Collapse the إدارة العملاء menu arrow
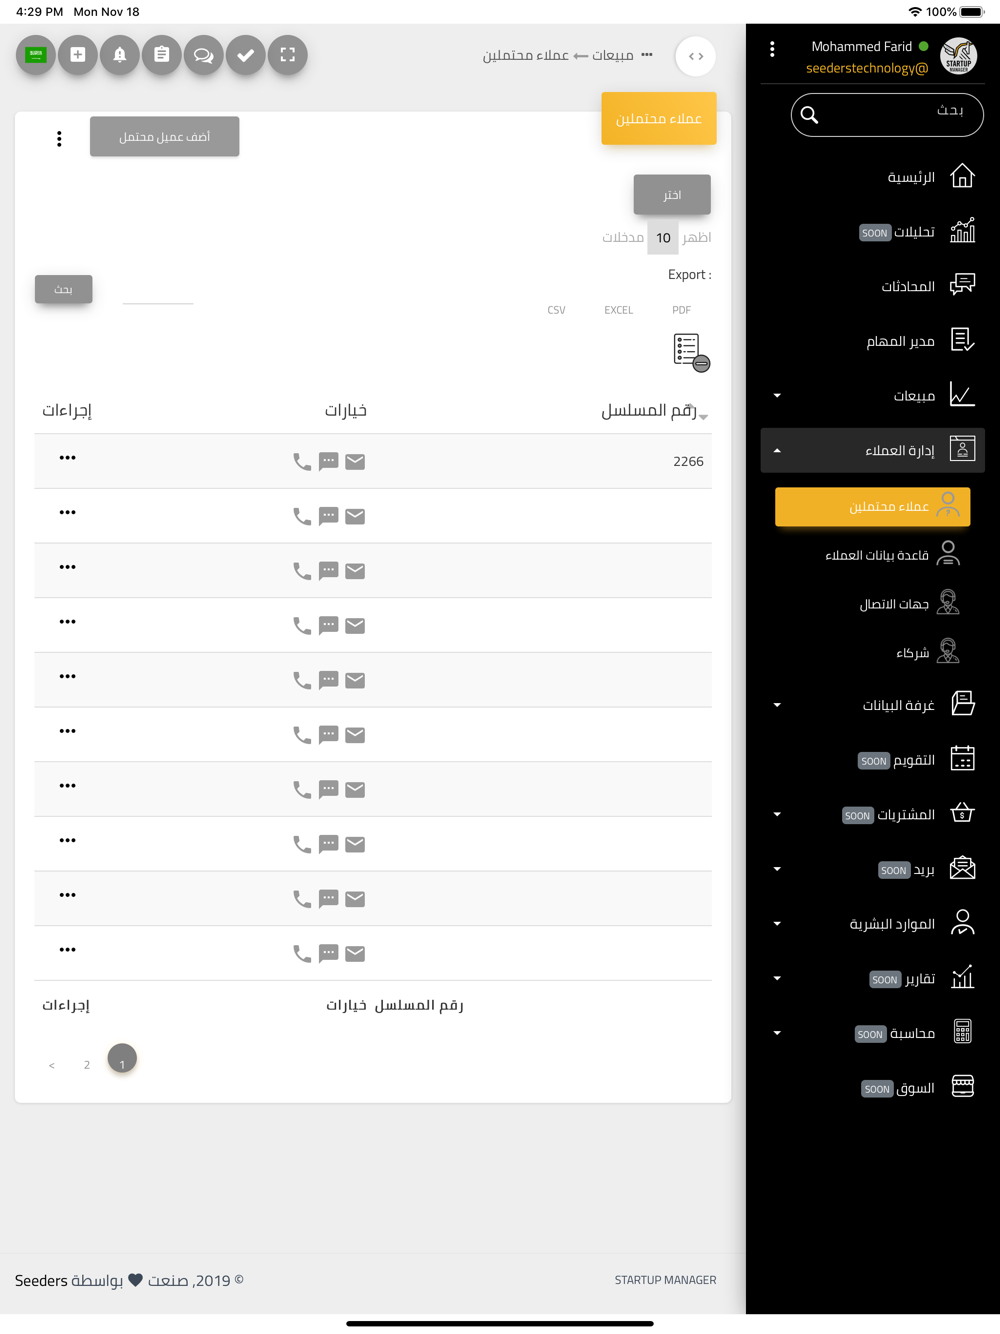1000x1334 pixels. 777,451
